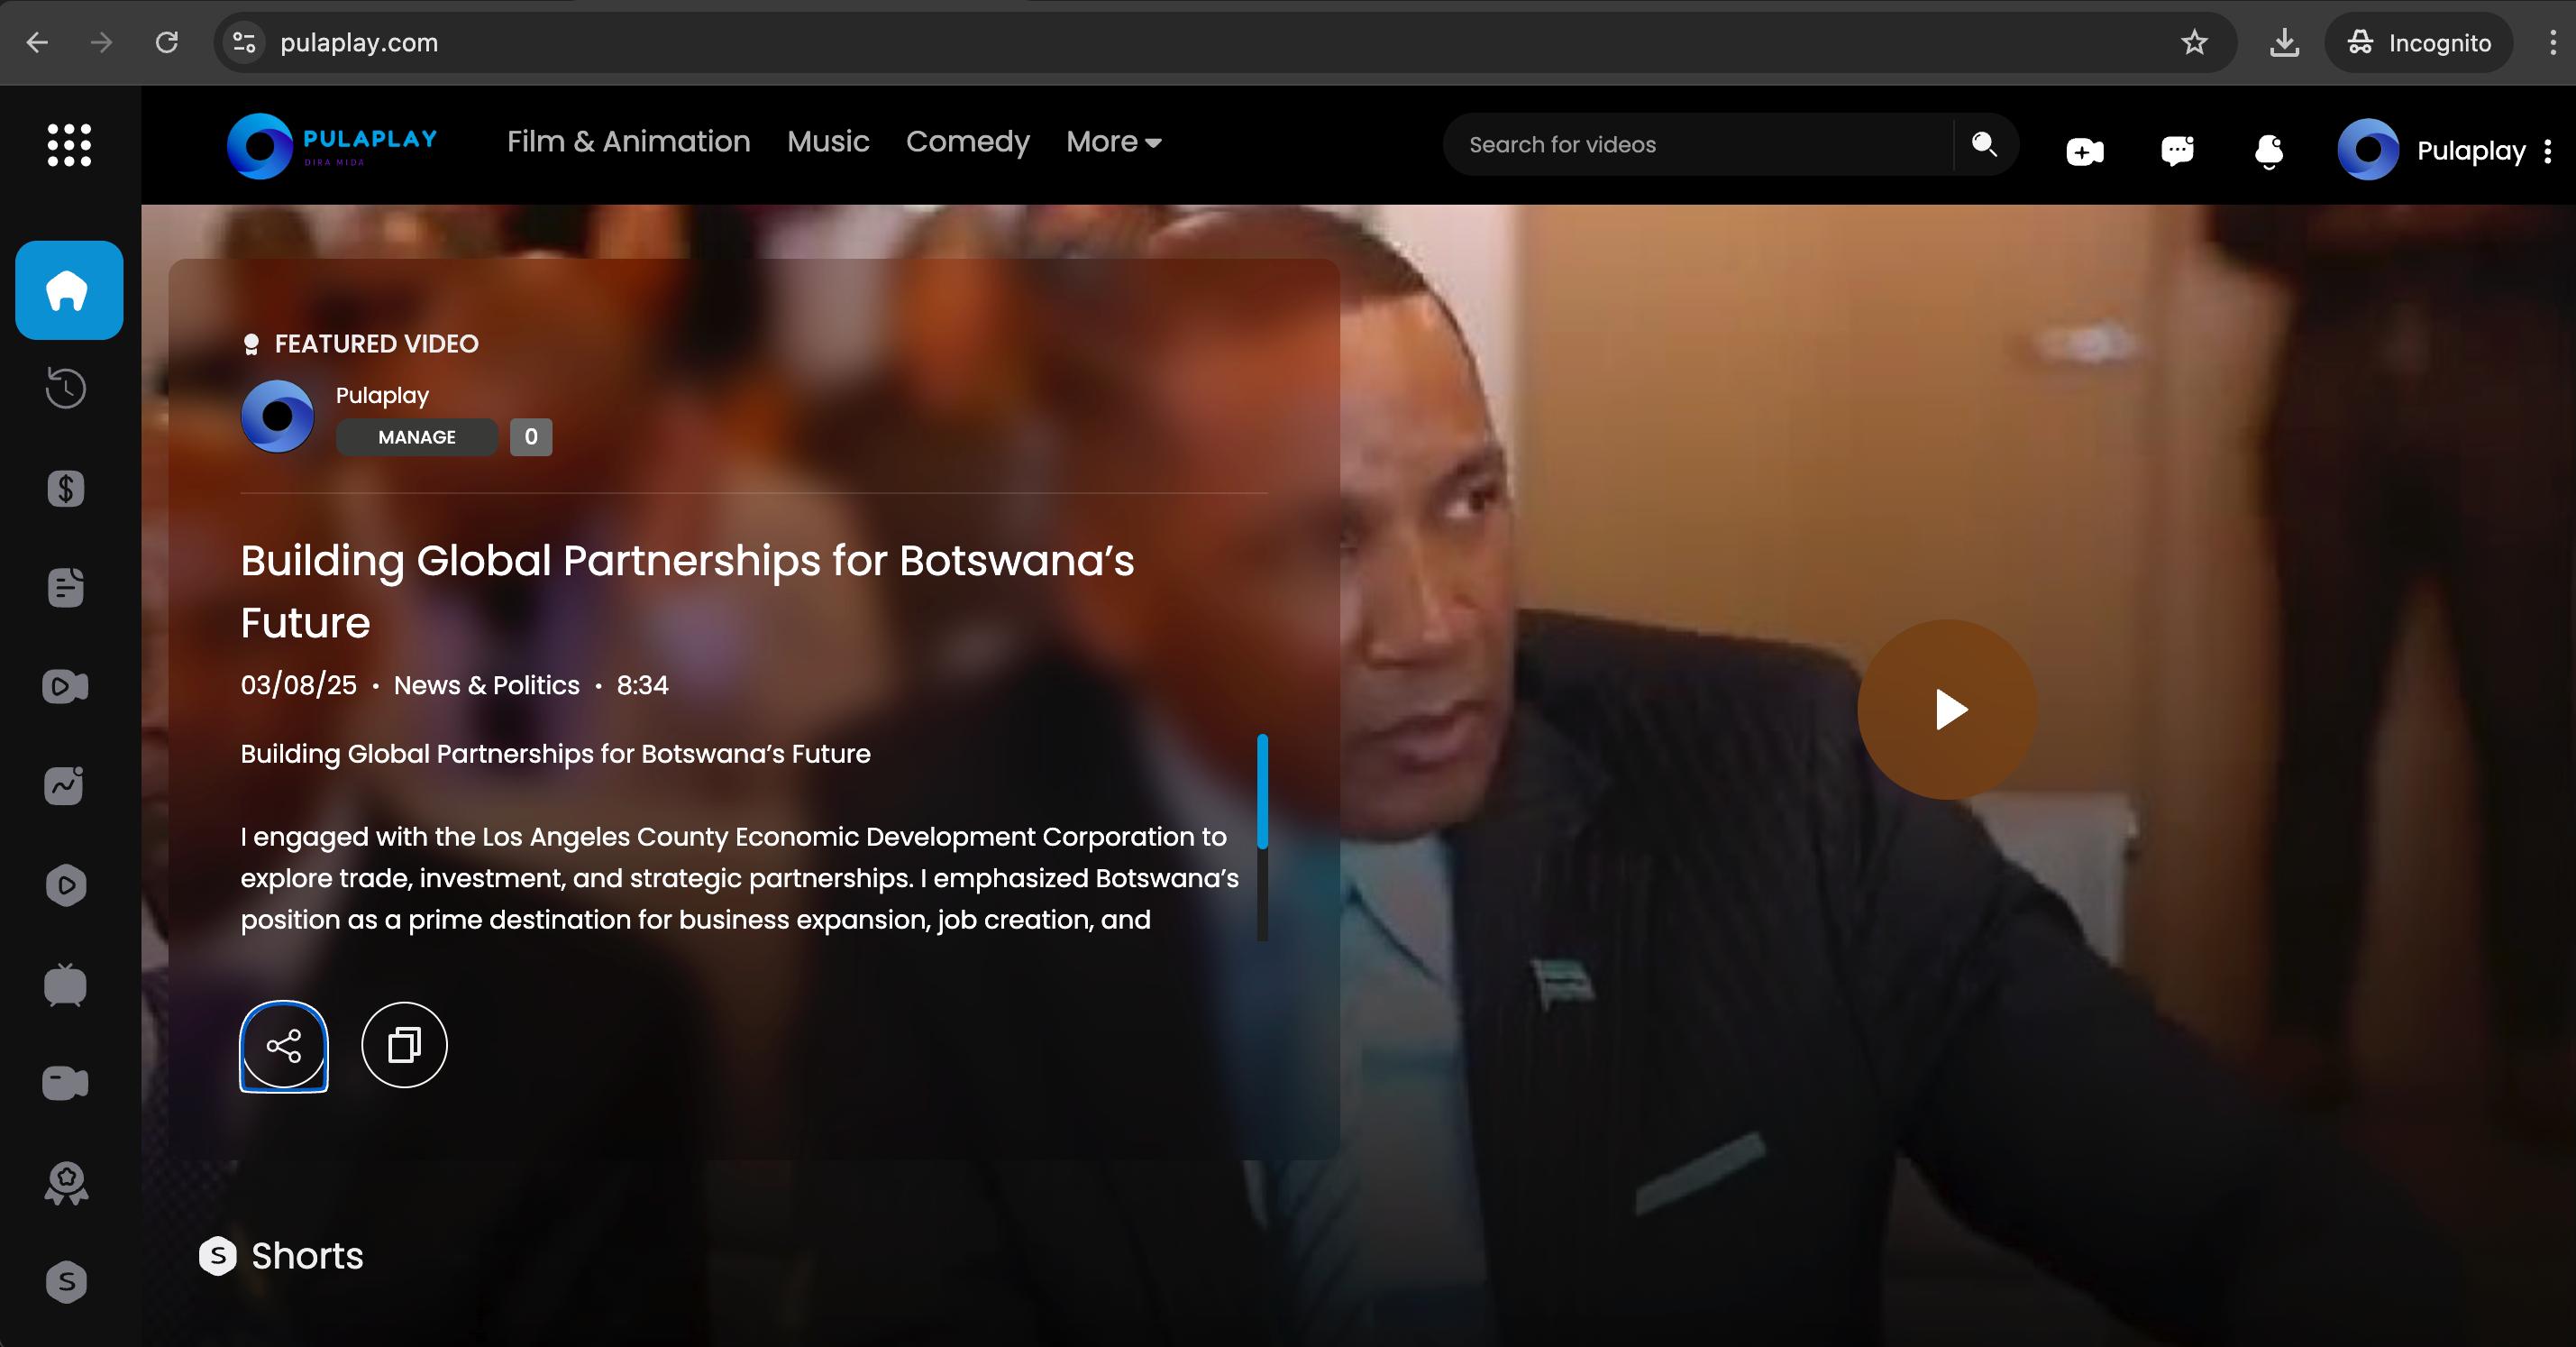Viewport: 2576px width, 1347px height.
Task: Open the News & Politics category link
Action: 486,685
